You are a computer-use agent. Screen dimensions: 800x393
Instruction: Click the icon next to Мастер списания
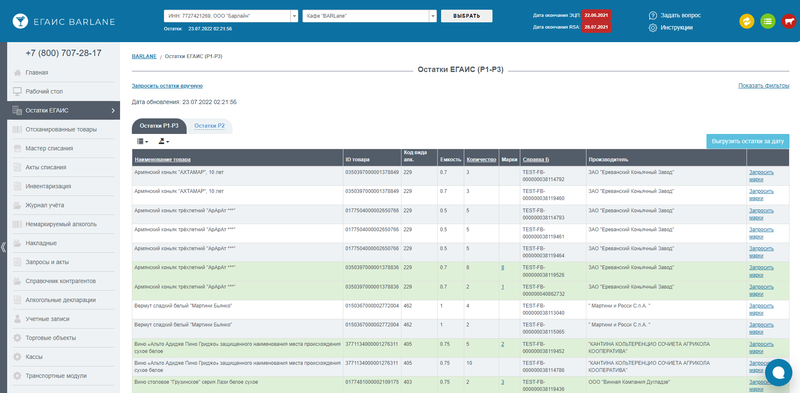(x=17, y=149)
